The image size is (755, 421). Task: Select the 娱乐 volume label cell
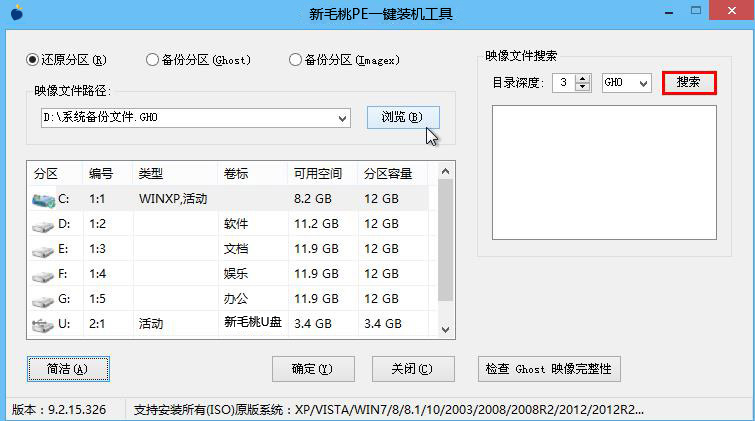point(235,274)
